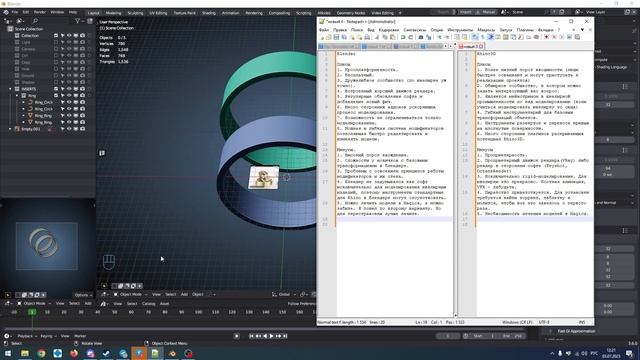640x360 pixels.
Task: Enable the Light collection checkbox
Action: 56,42
